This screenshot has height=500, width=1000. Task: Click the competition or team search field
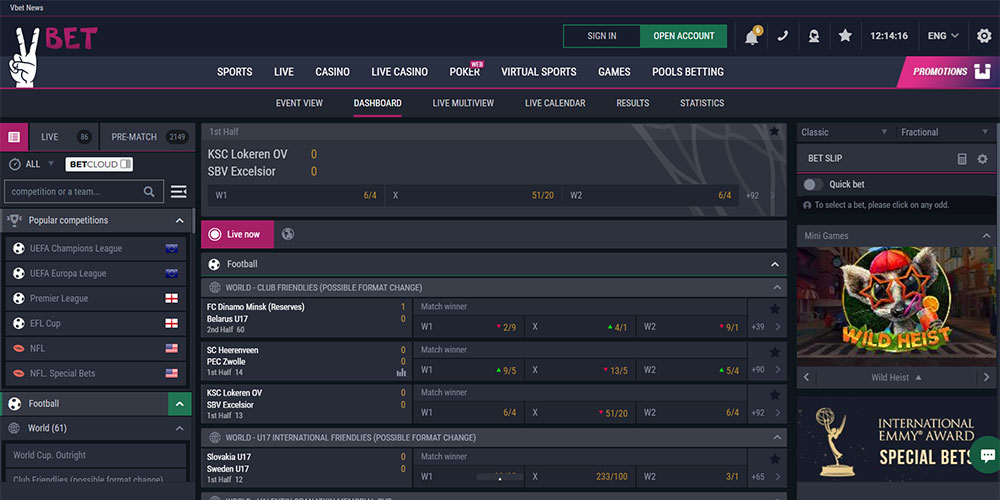[x=75, y=191]
